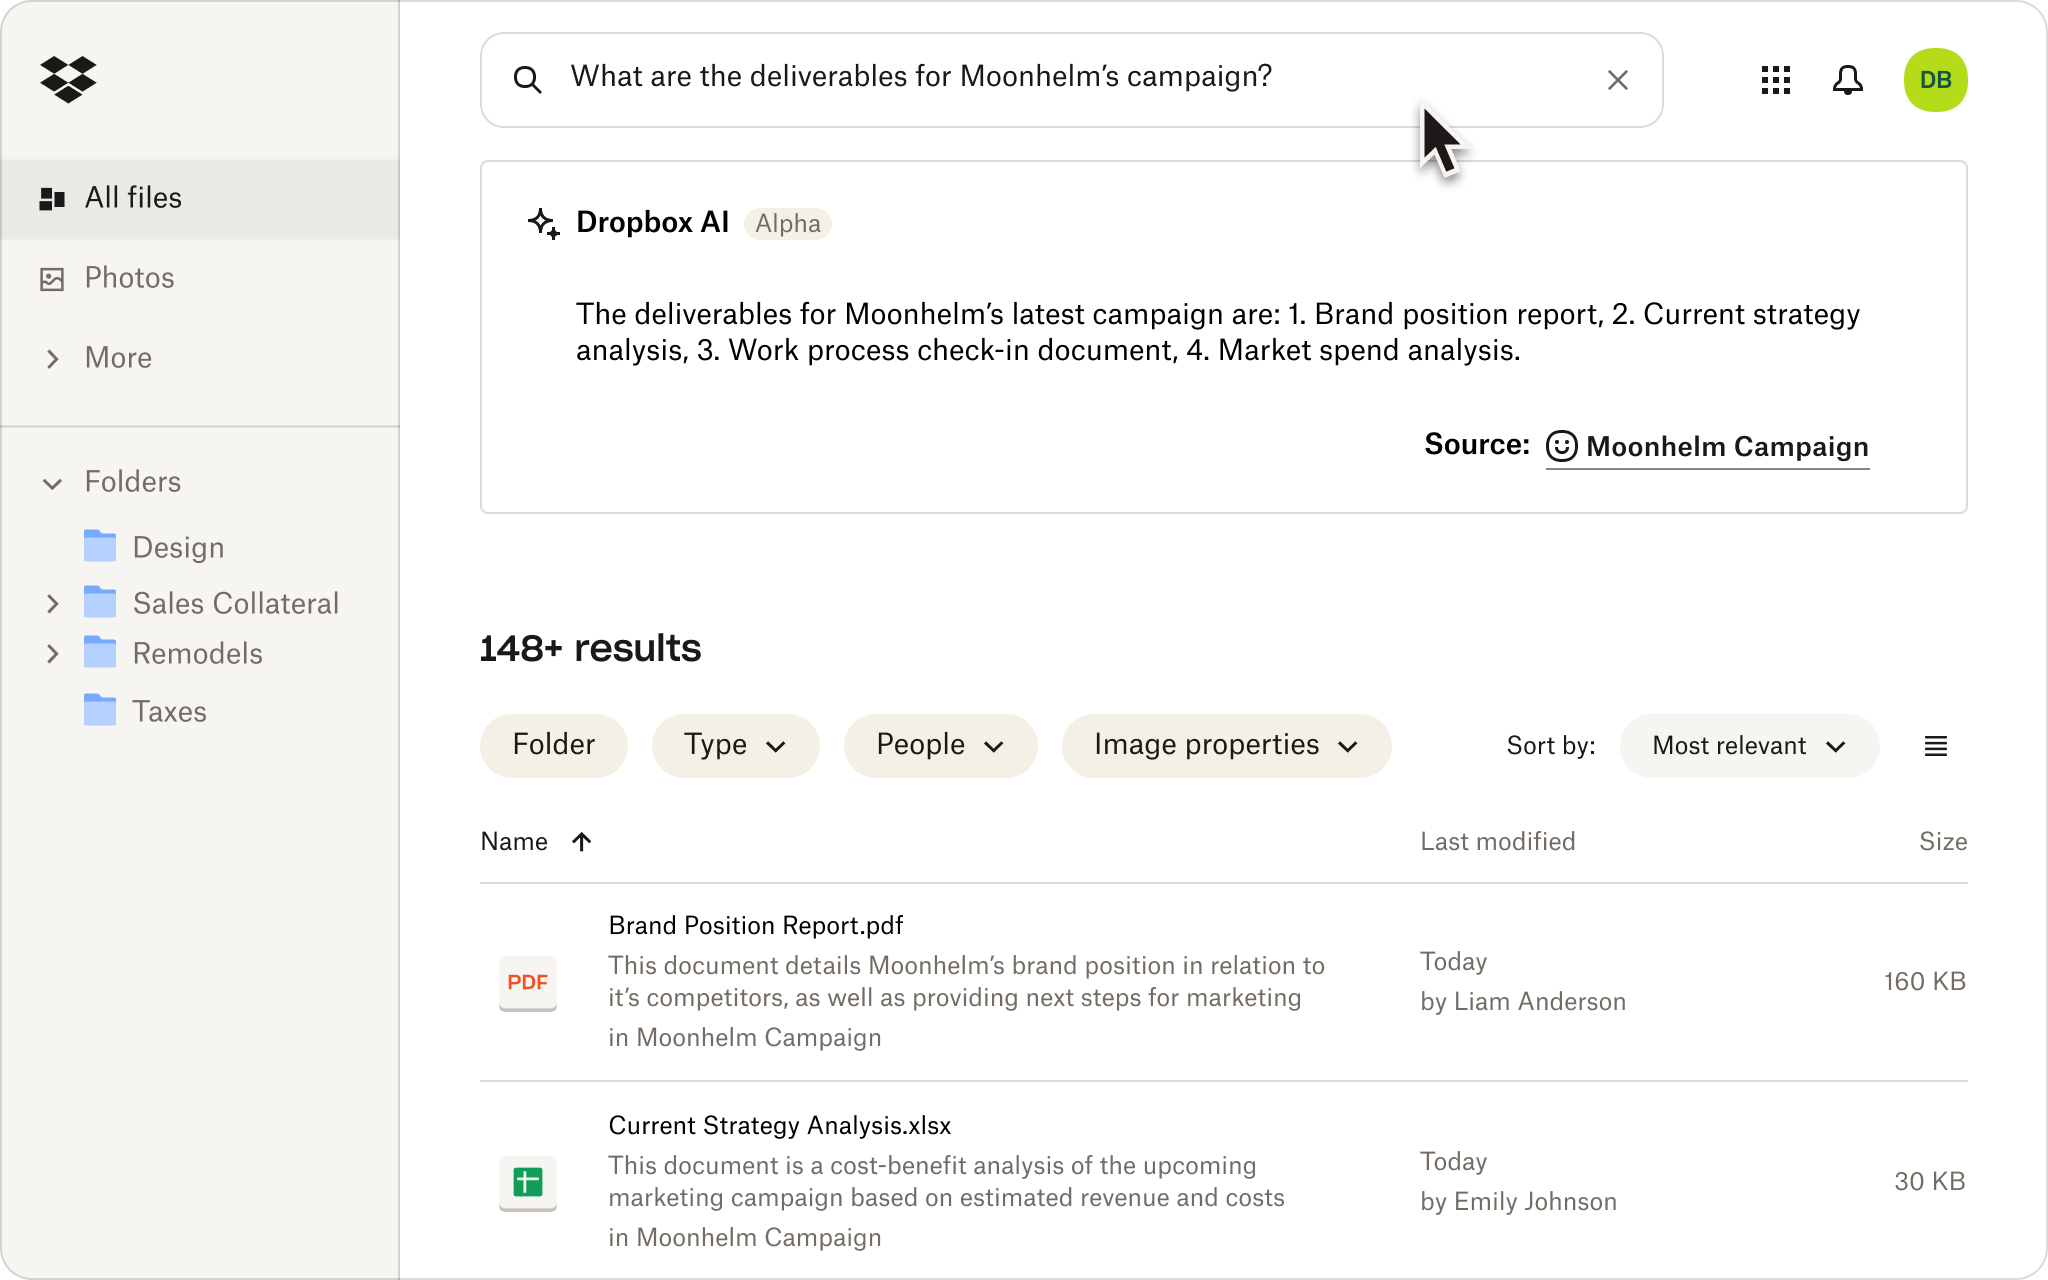Click the Dropbox logo icon

coord(68,79)
